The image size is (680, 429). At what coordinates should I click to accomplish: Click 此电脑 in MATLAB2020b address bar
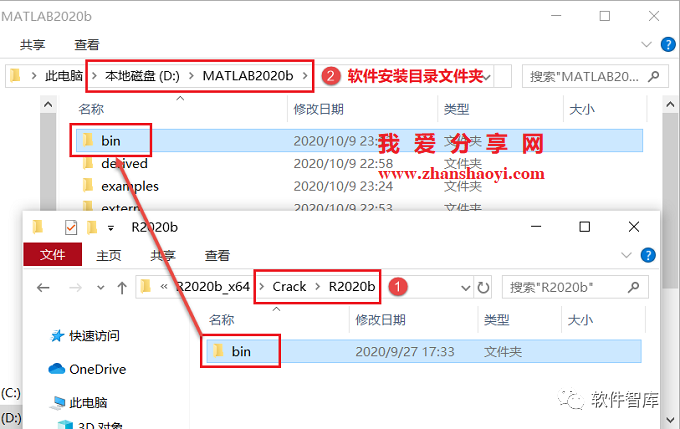(64, 76)
